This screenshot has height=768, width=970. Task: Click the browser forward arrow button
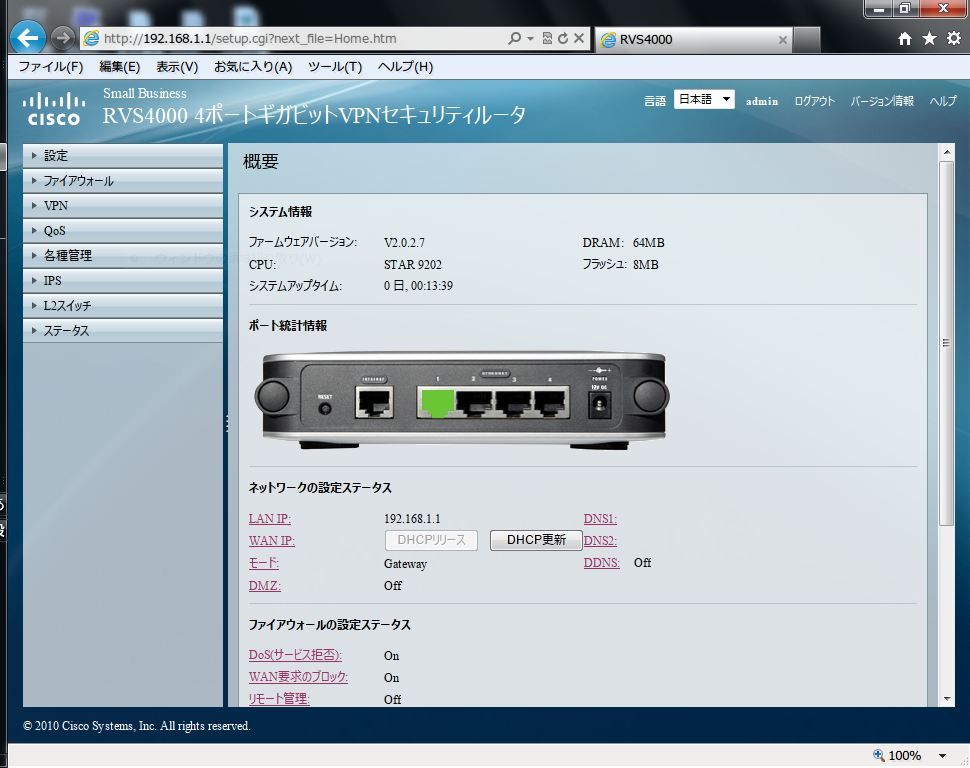click(62, 38)
